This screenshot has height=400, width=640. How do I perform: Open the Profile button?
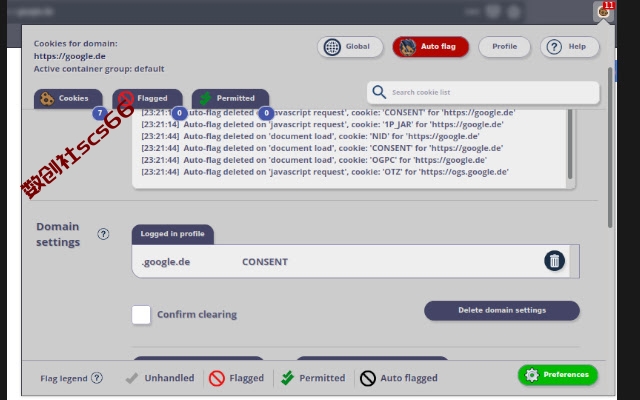point(504,47)
